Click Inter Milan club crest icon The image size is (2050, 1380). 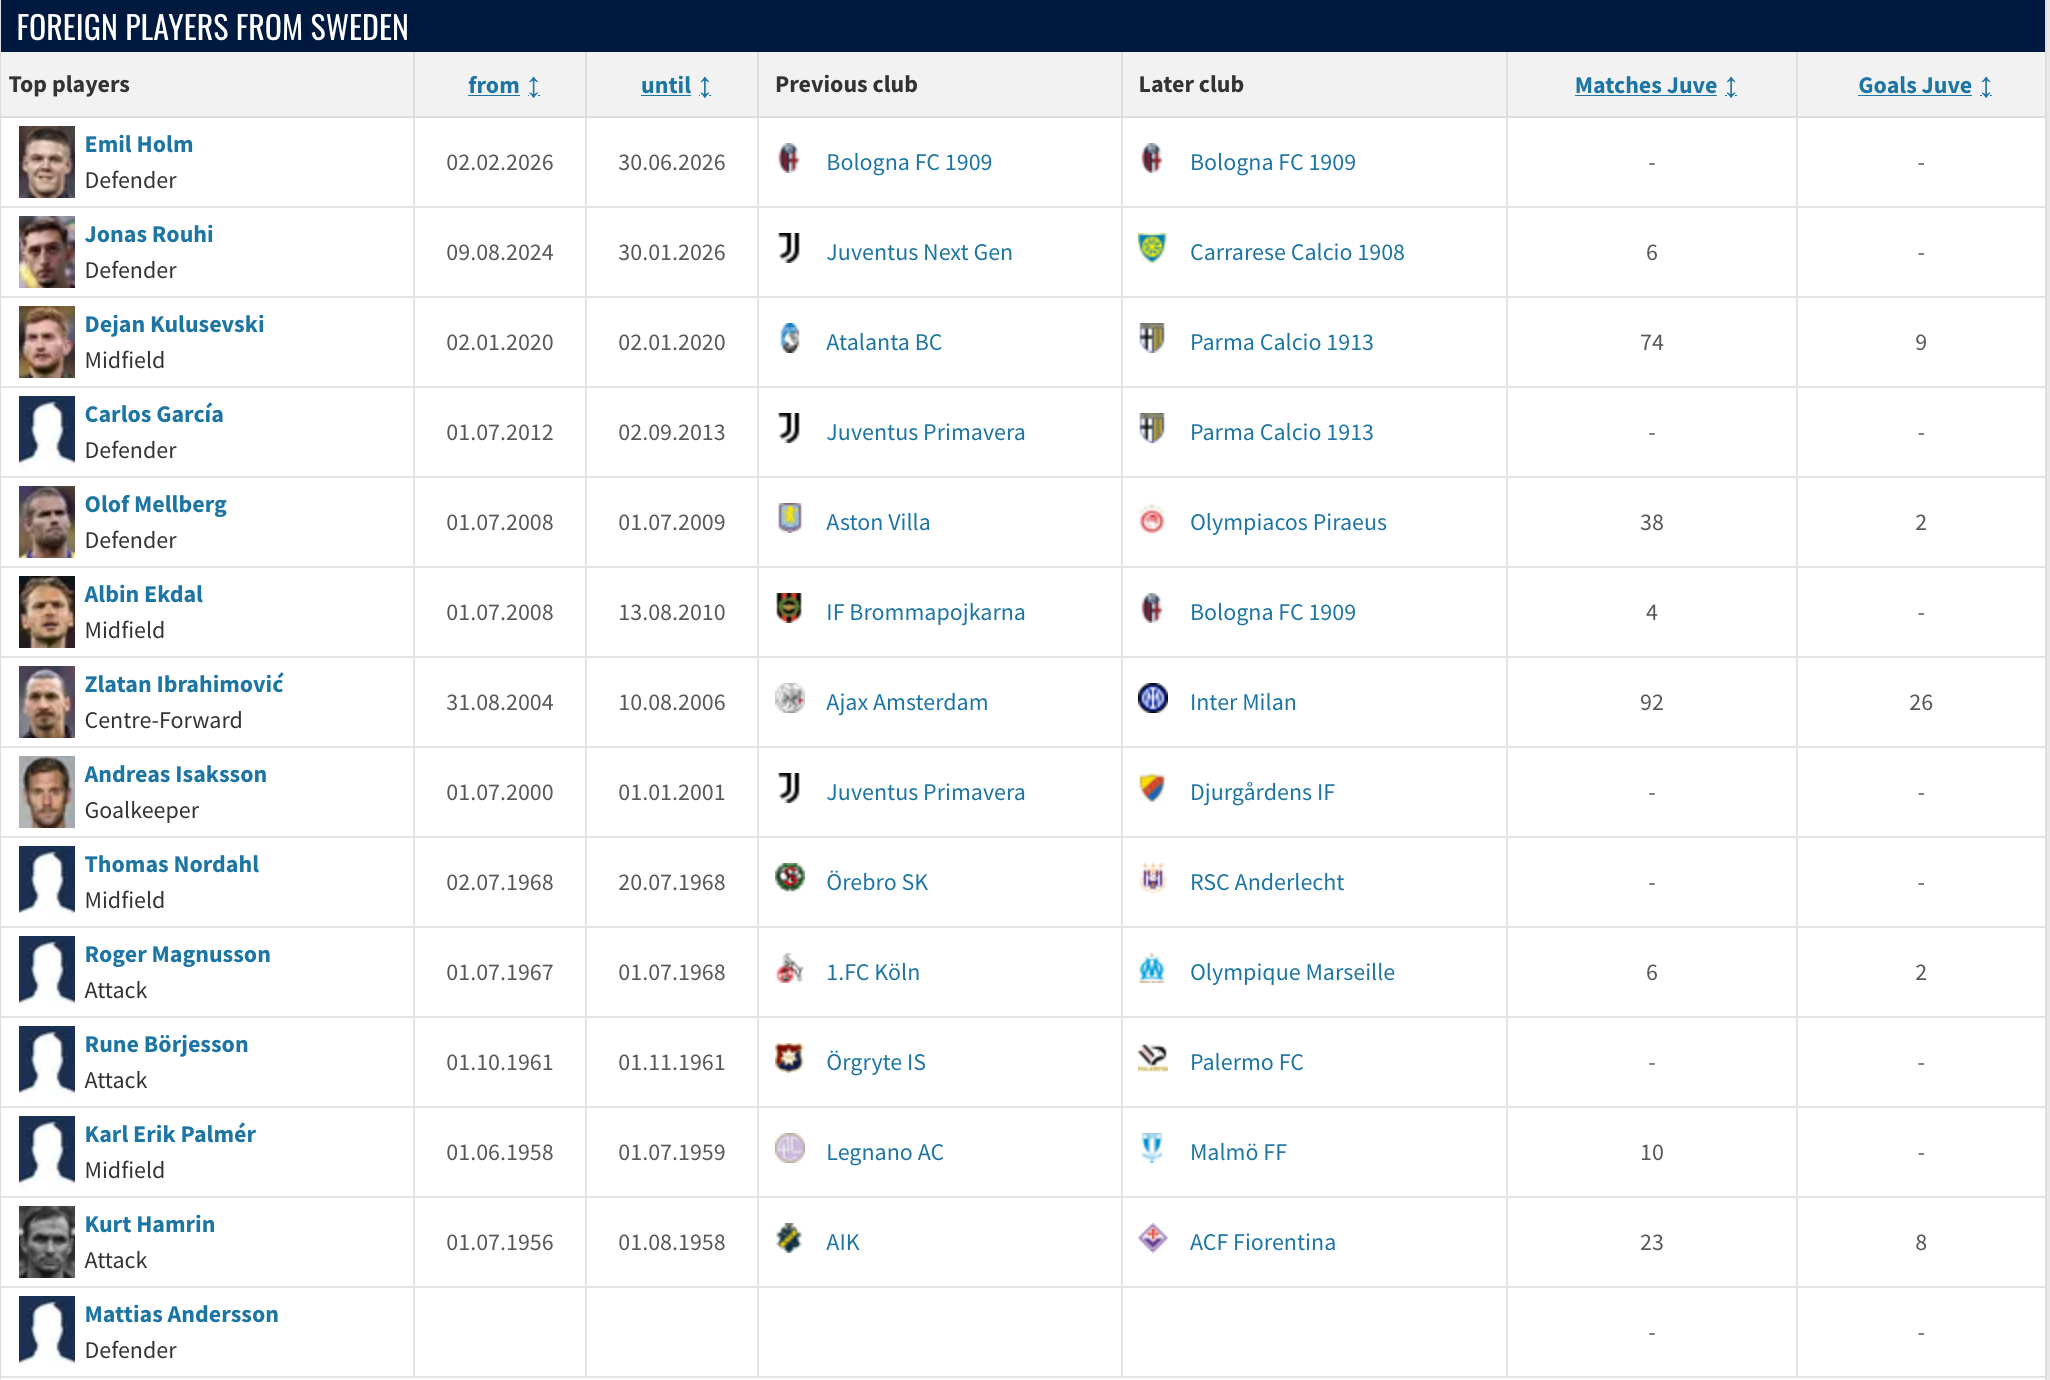[1152, 698]
